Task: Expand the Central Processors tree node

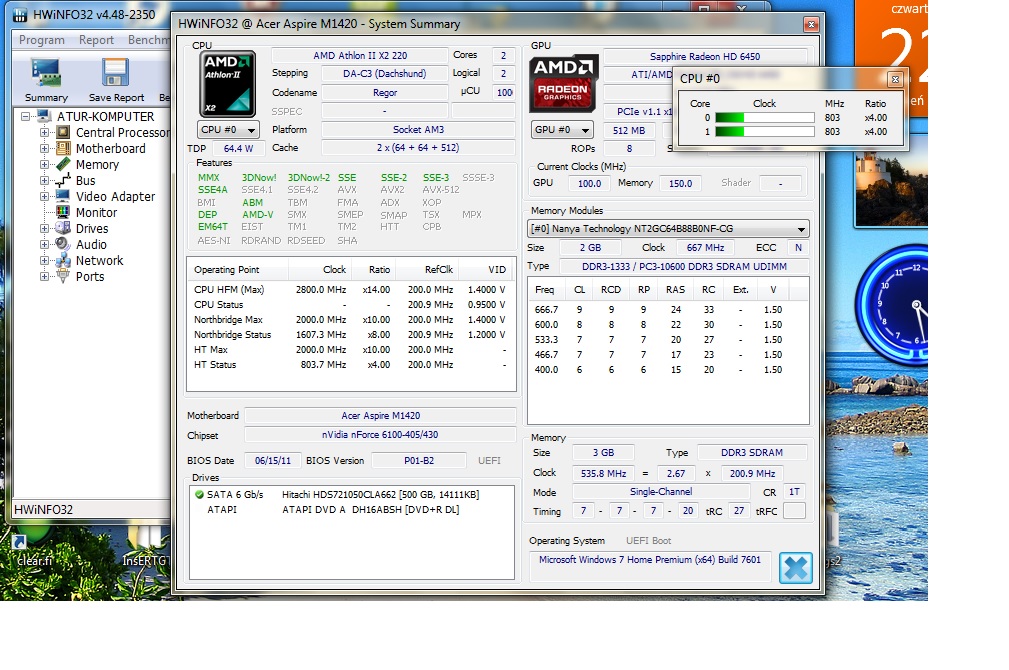Action: [44, 133]
